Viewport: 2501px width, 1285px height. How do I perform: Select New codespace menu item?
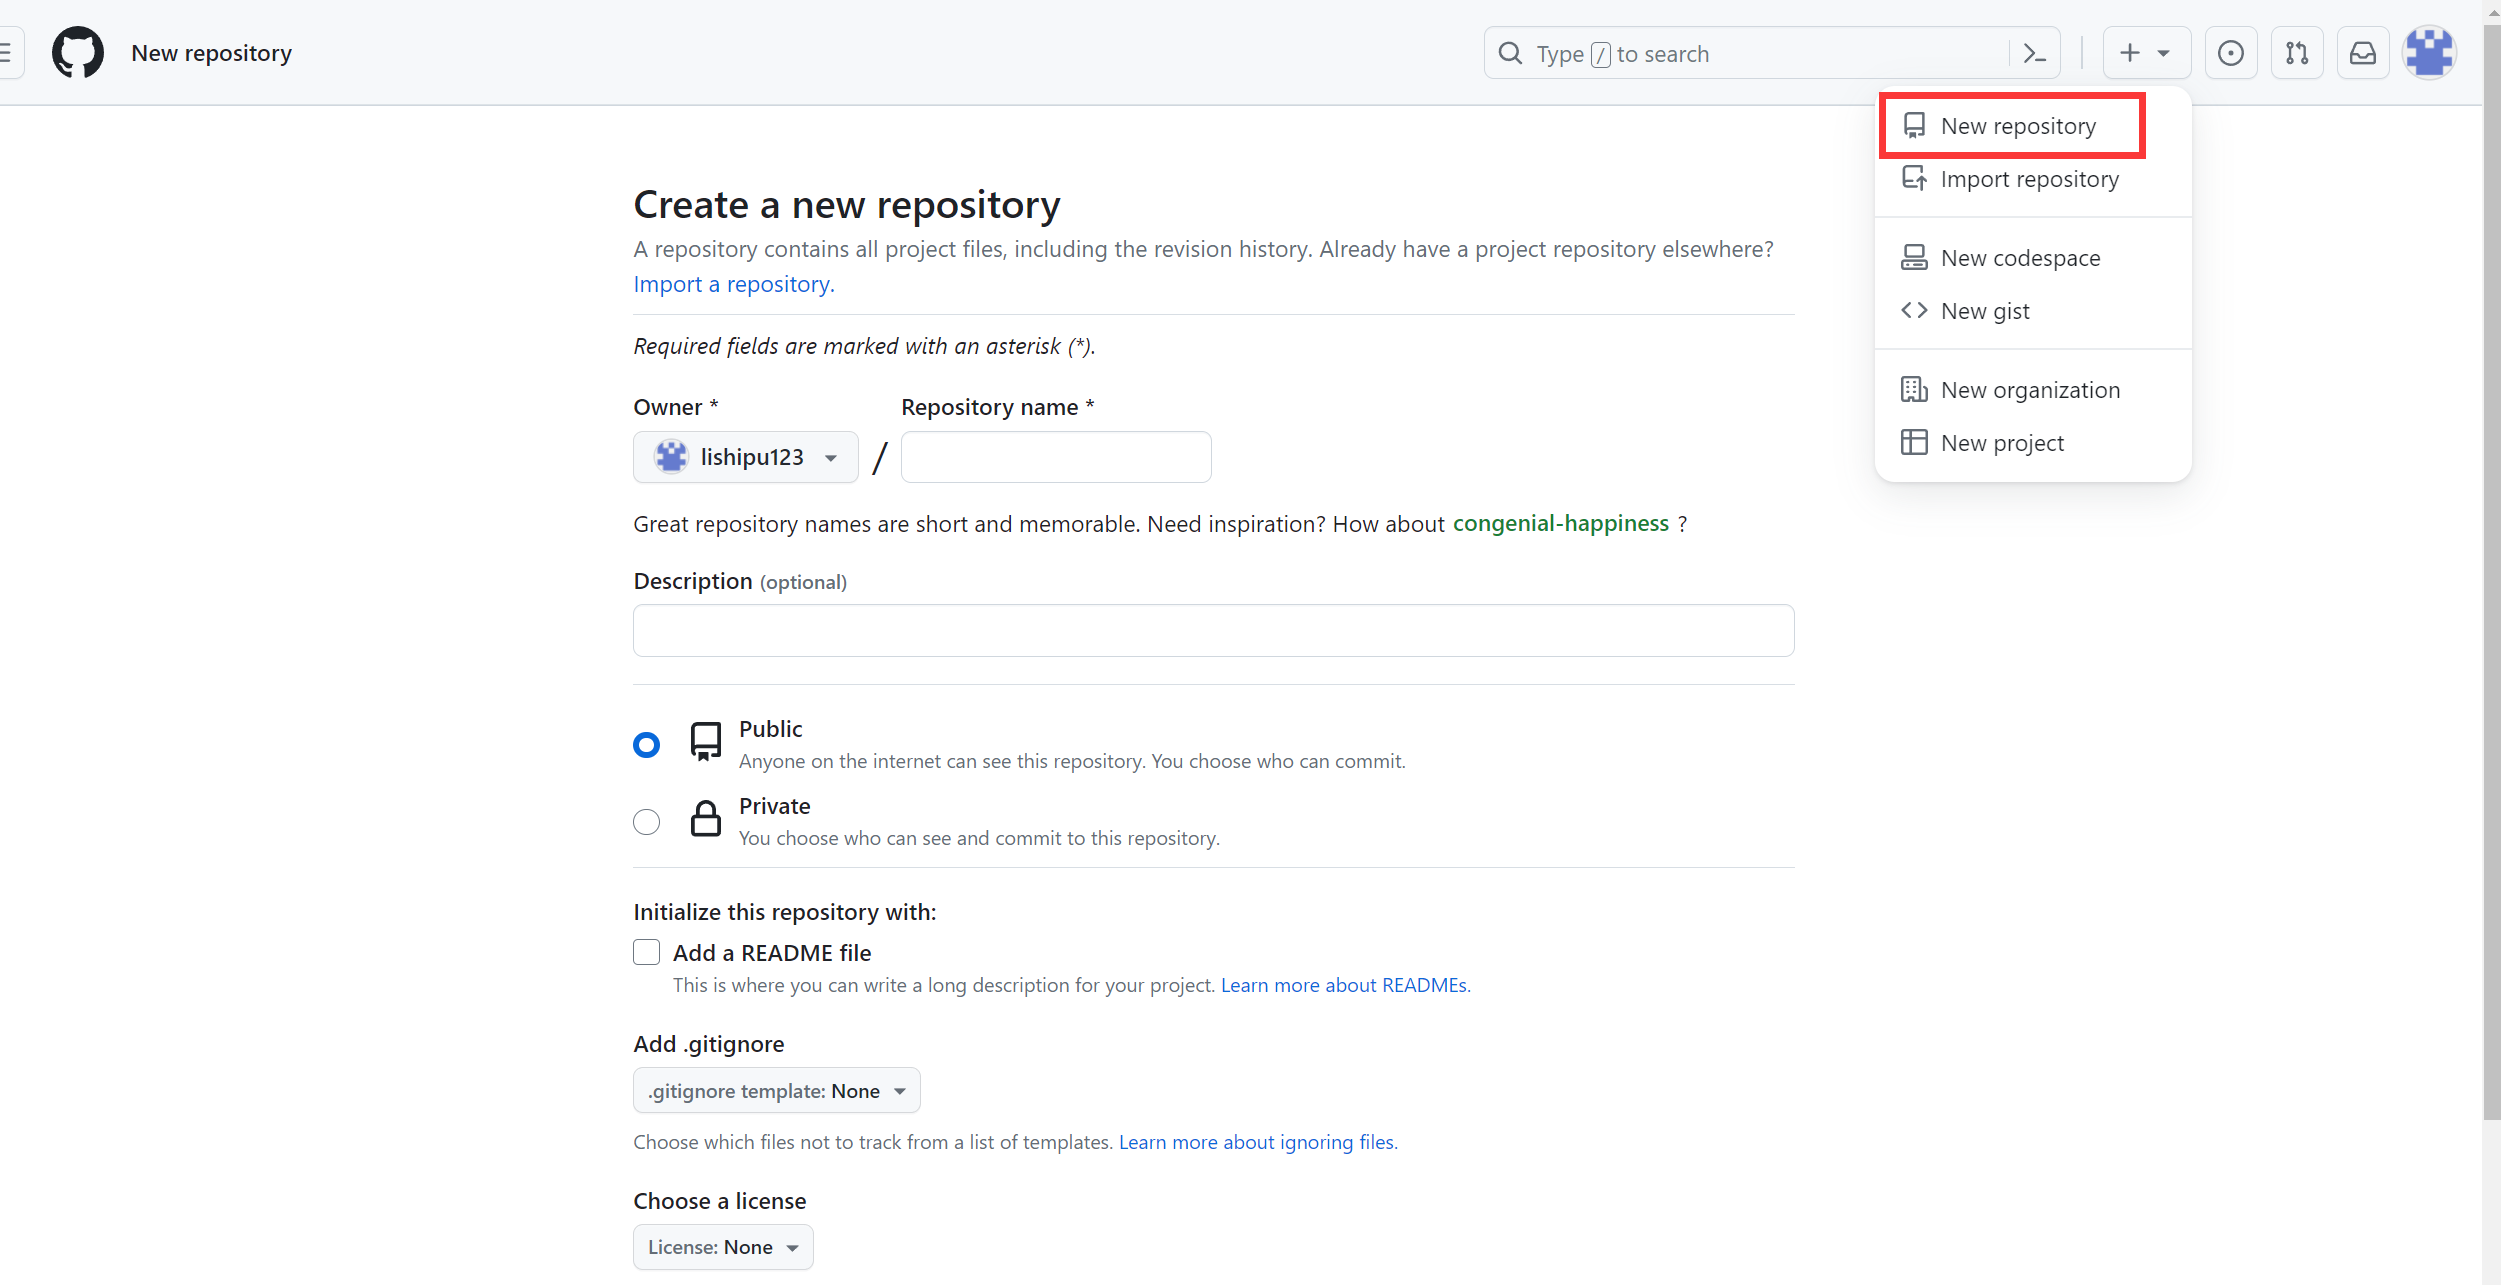click(x=2020, y=258)
